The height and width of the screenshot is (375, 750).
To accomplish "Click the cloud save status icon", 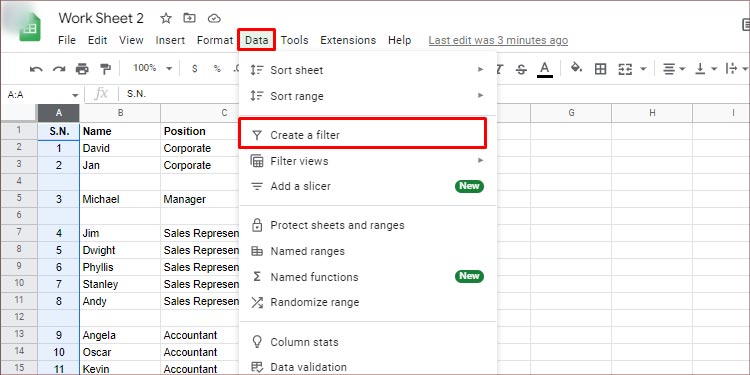I will pyautogui.click(x=214, y=18).
